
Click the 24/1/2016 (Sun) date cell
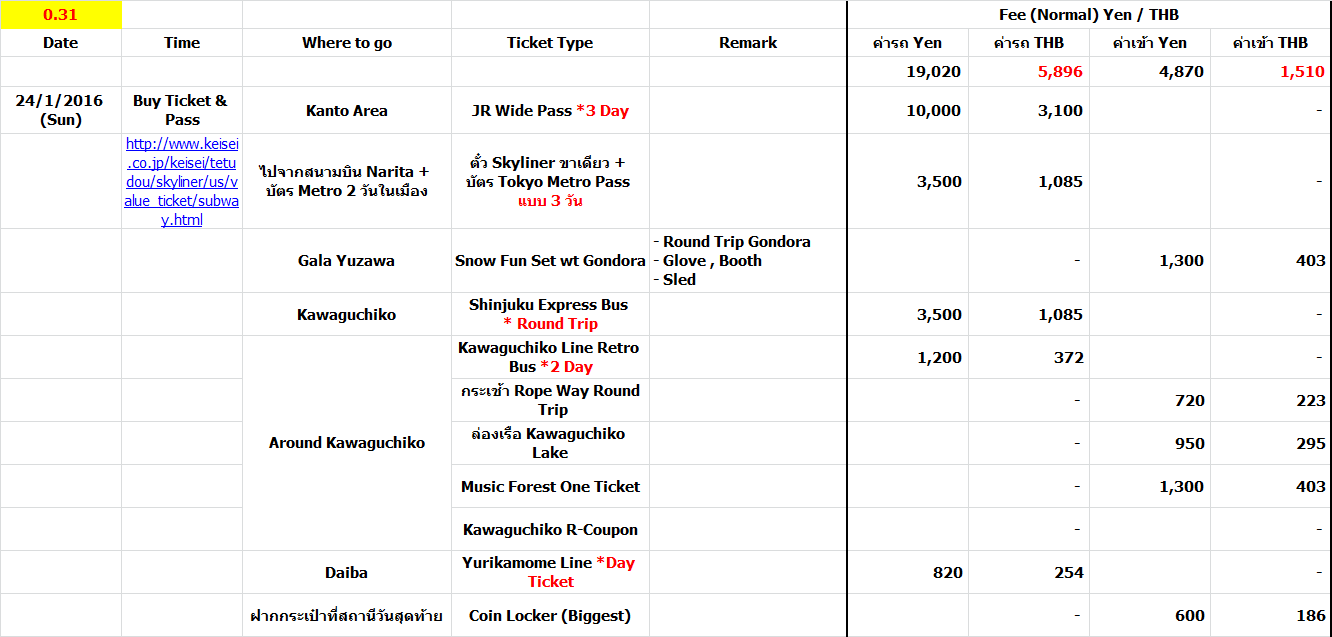pyautogui.click(x=61, y=110)
